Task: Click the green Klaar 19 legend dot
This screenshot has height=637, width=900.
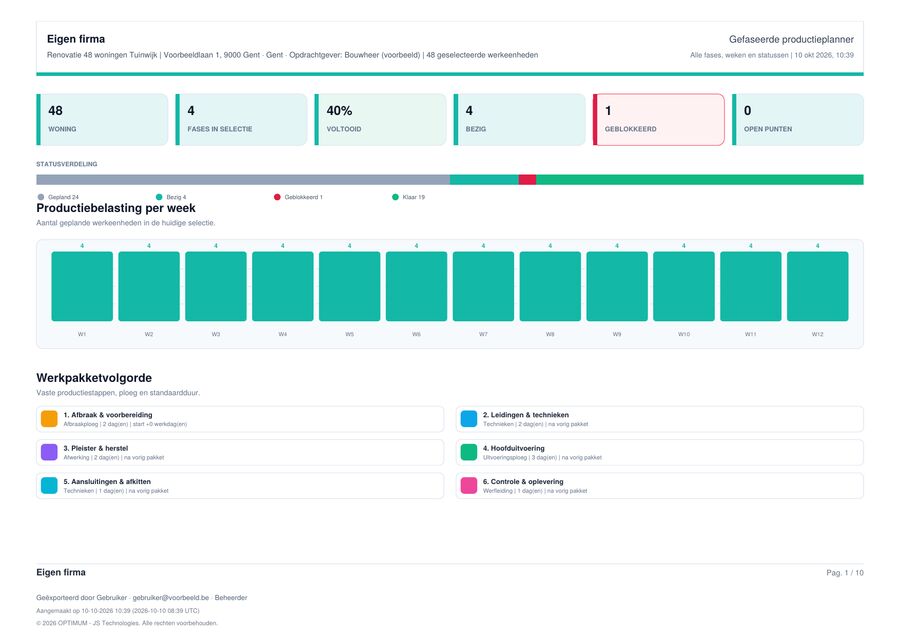Action: (395, 197)
